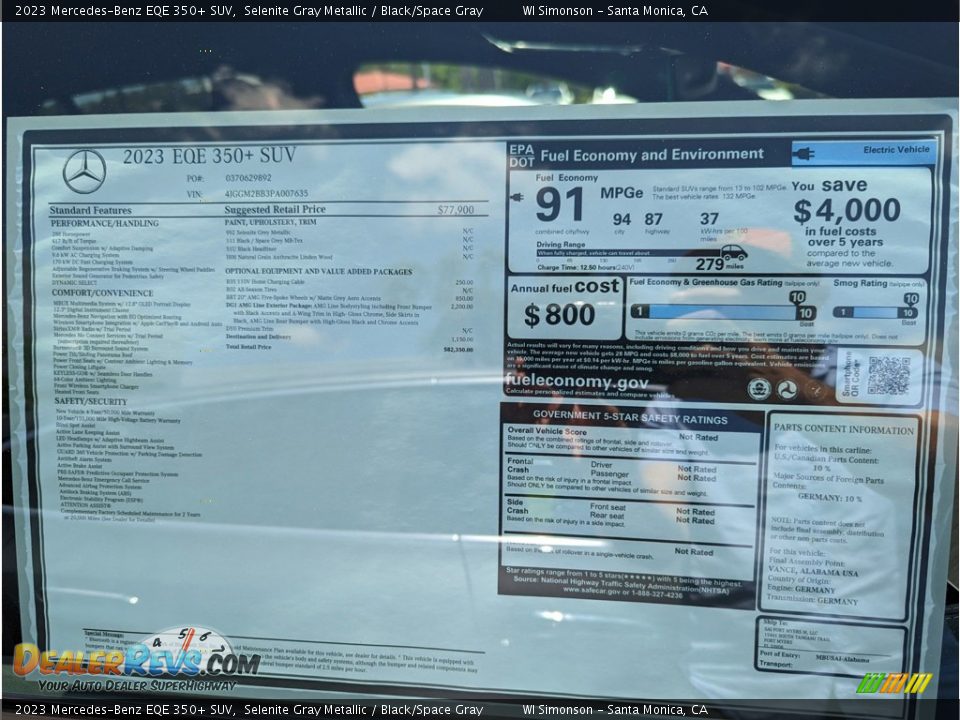Click the smartphone QR code

click(888, 375)
